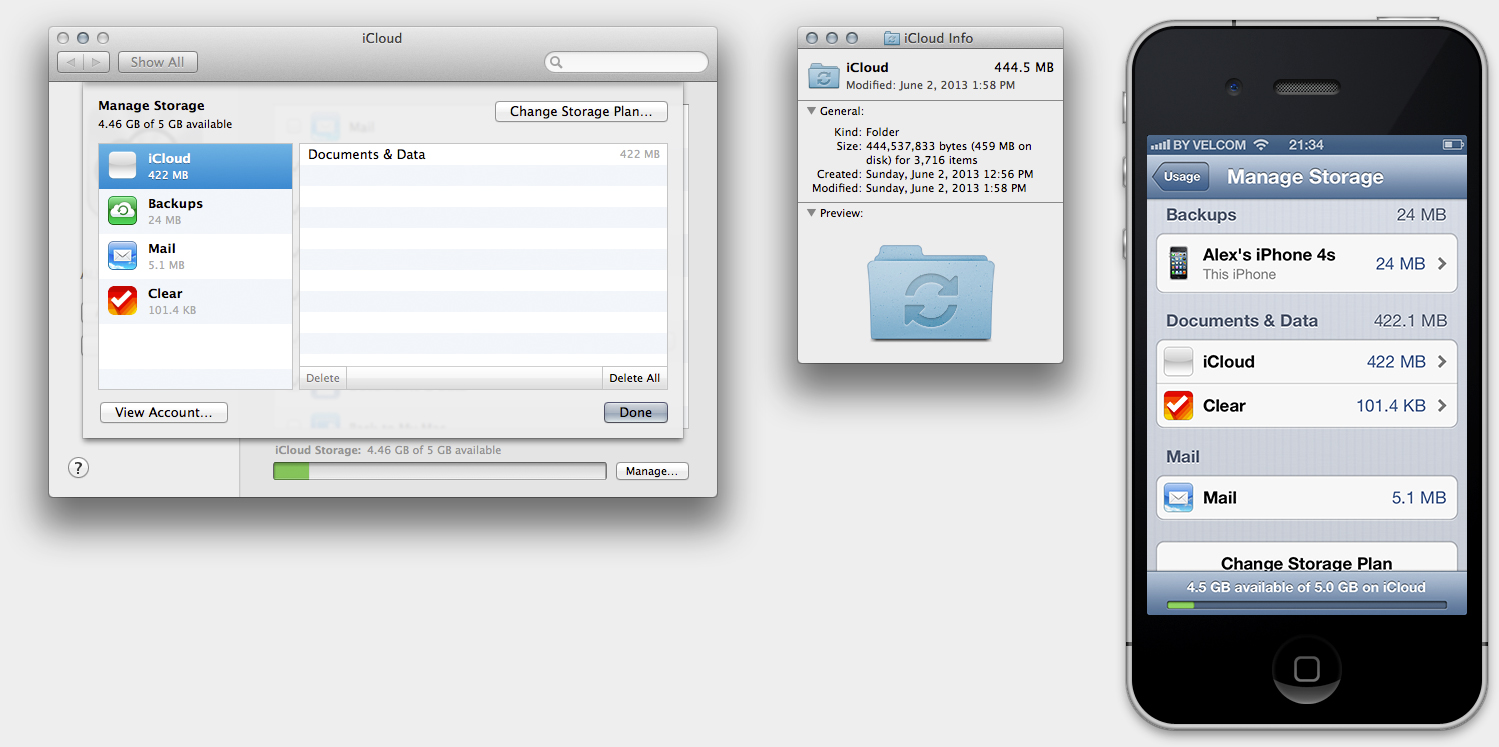The width and height of the screenshot is (1499, 747).
Task: Tap the Wi-Fi icon in the iPhone status bar
Action: click(1260, 145)
